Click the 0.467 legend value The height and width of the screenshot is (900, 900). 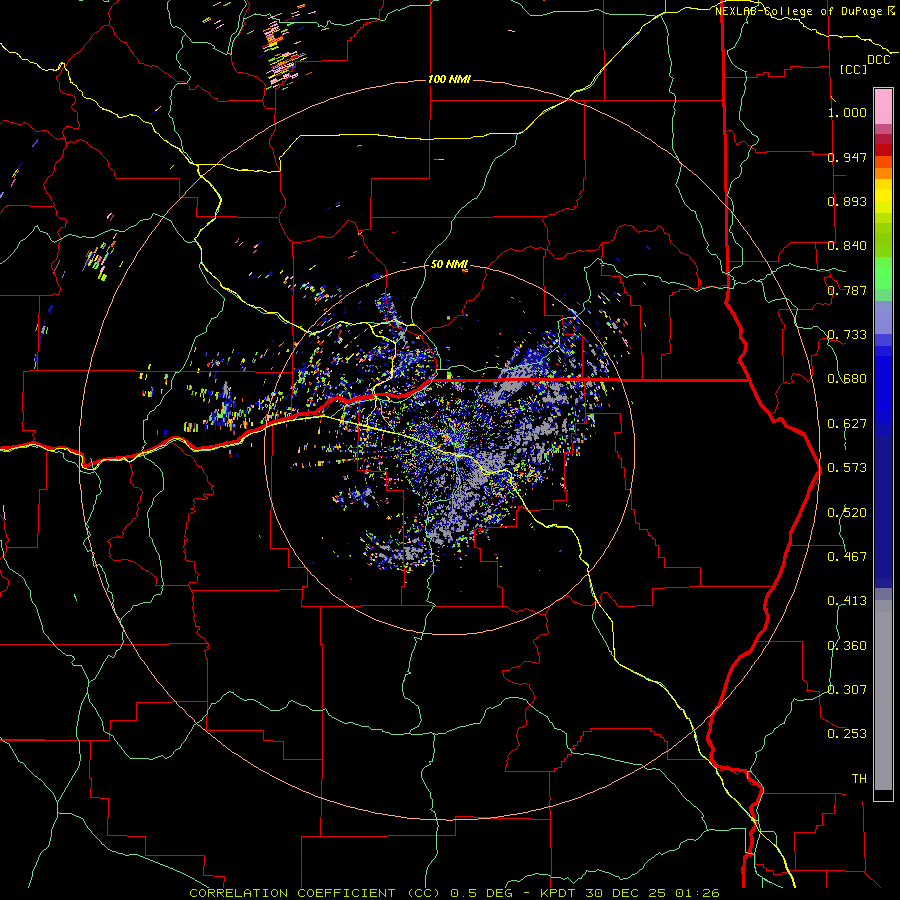click(x=847, y=557)
